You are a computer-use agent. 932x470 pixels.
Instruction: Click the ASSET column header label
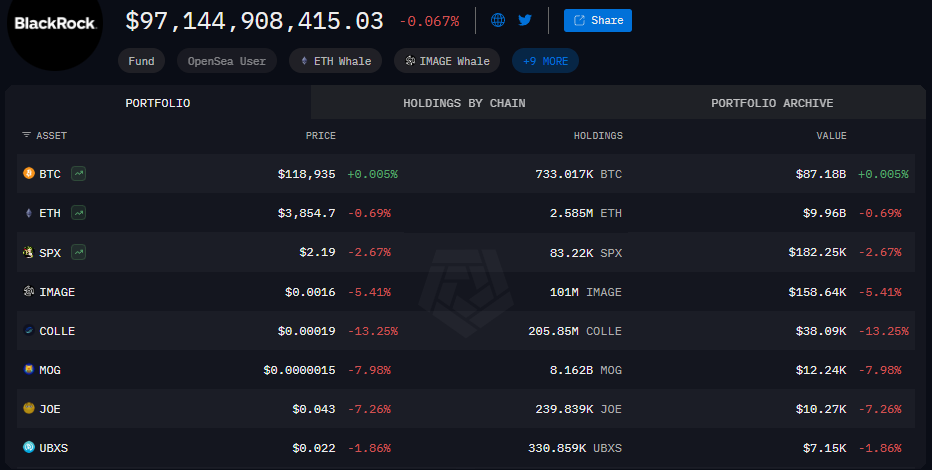51,135
